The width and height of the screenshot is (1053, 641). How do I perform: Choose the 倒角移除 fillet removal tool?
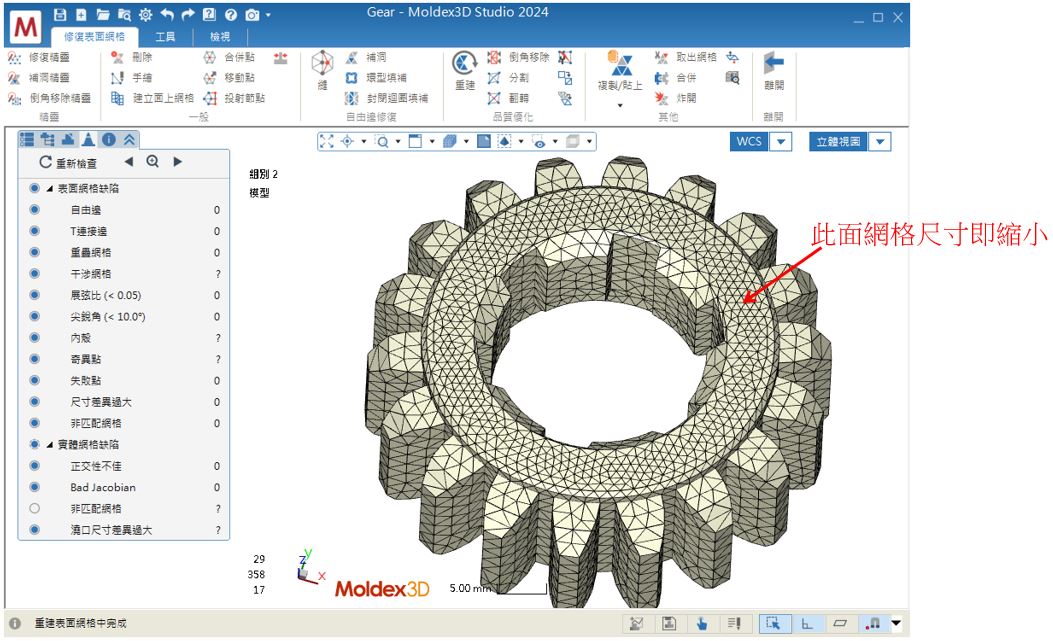[518, 57]
